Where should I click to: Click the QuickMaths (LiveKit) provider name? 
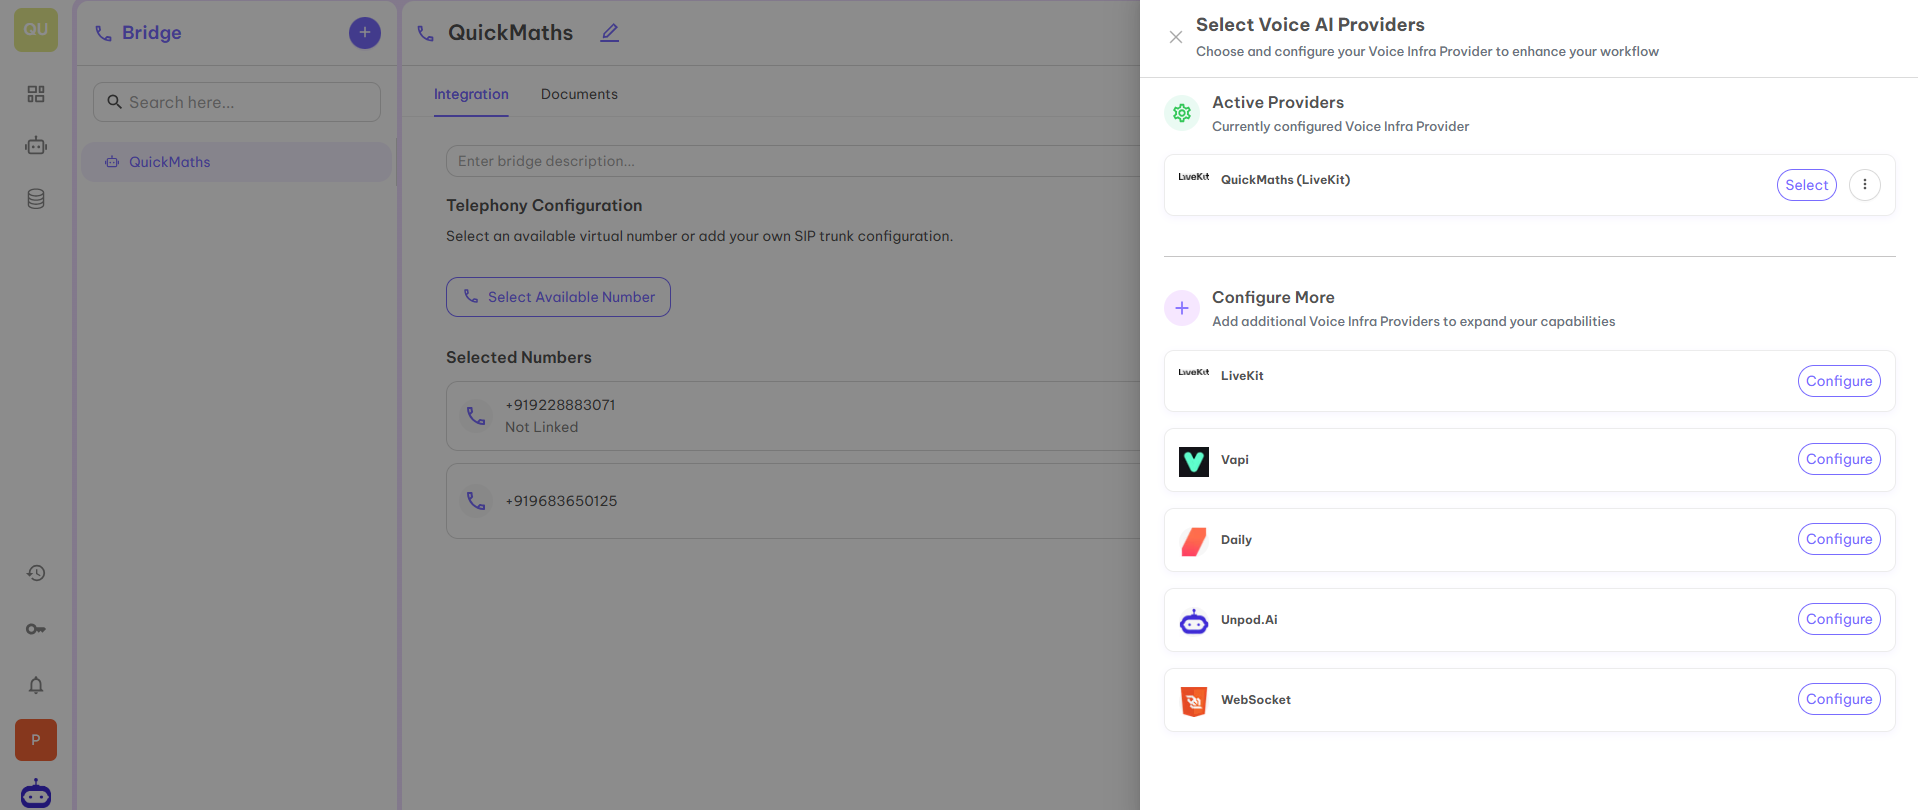[1285, 180]
